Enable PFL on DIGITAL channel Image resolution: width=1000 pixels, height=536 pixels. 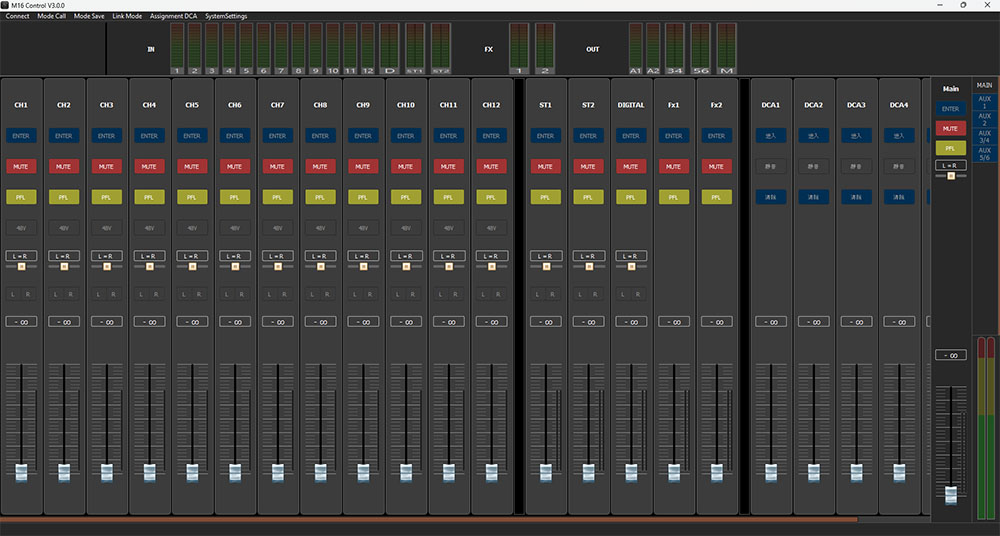click(631, 197)
